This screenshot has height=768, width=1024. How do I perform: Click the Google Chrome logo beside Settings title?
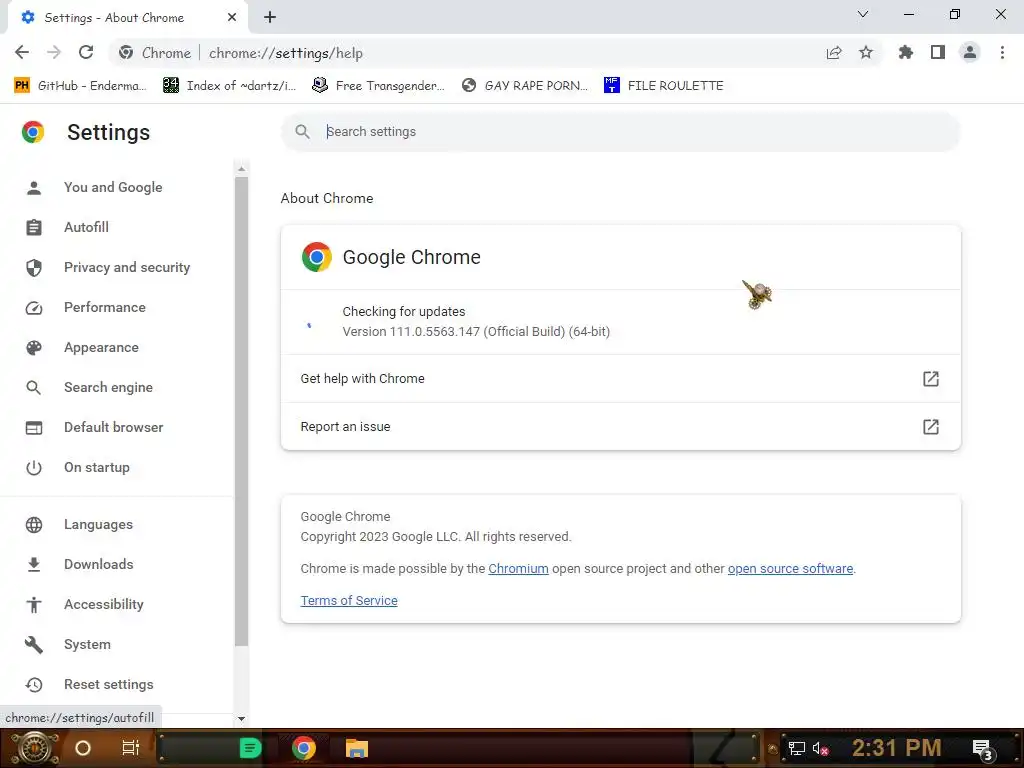33,132
